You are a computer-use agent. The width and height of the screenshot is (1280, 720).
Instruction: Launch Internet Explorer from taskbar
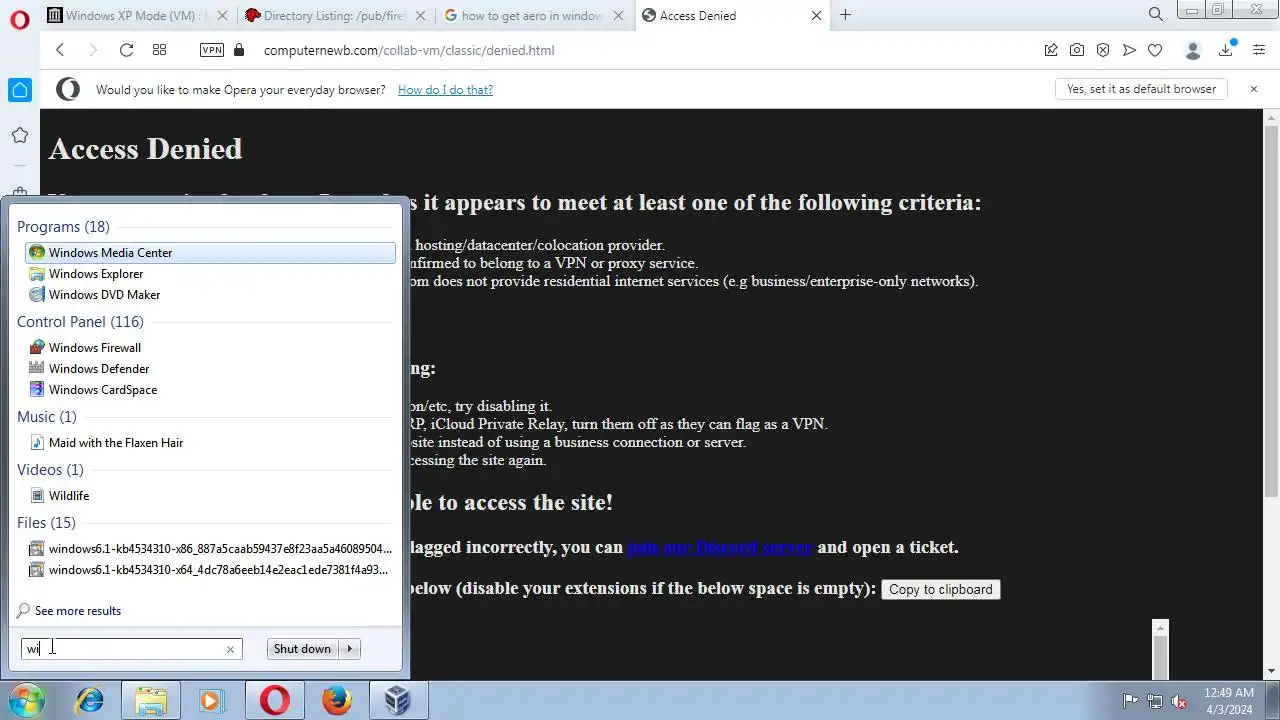tap(90, 701)
